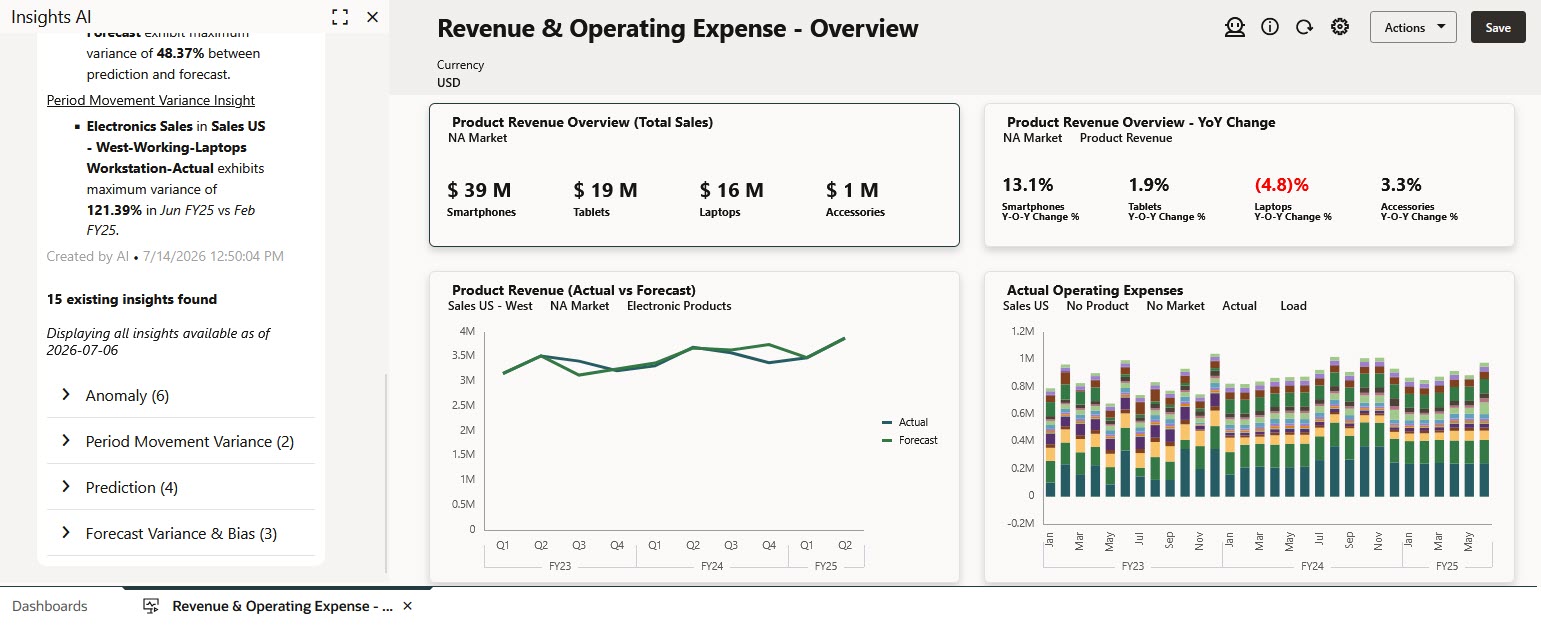Viewport: 1541px width, 636px height.
Task: Refresh the dashboard data
Action: [1304, 27]
